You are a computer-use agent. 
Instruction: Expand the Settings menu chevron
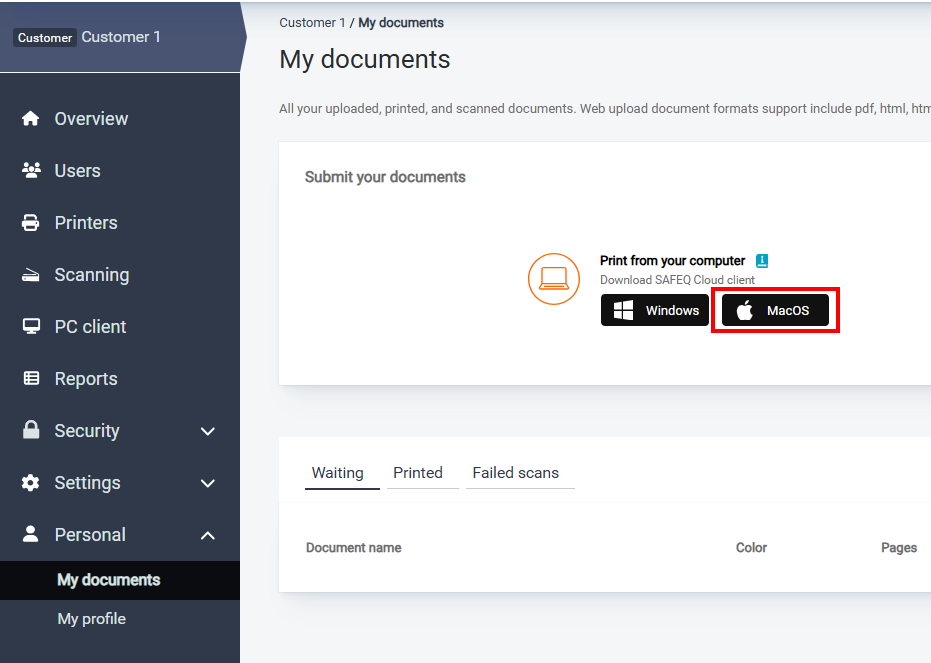point(208,483)
